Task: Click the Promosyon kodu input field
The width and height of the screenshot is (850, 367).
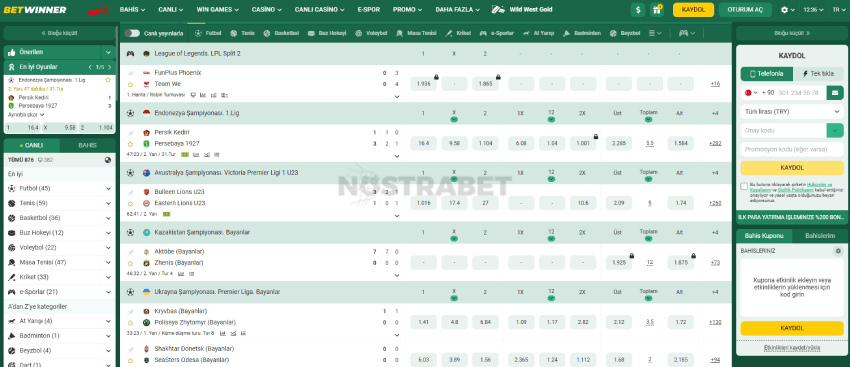Action: [x=792, y=149]
